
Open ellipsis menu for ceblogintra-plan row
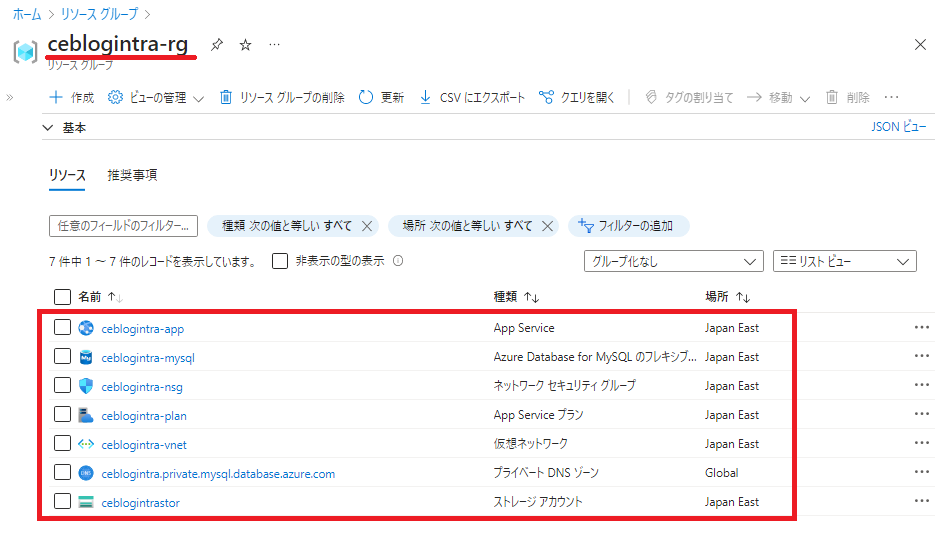922,414
